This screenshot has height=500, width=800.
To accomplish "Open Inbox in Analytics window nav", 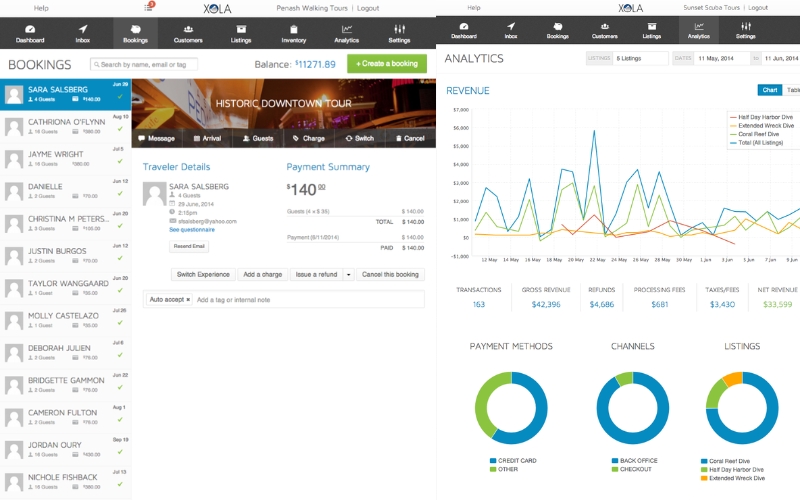I will coord(511,30).
